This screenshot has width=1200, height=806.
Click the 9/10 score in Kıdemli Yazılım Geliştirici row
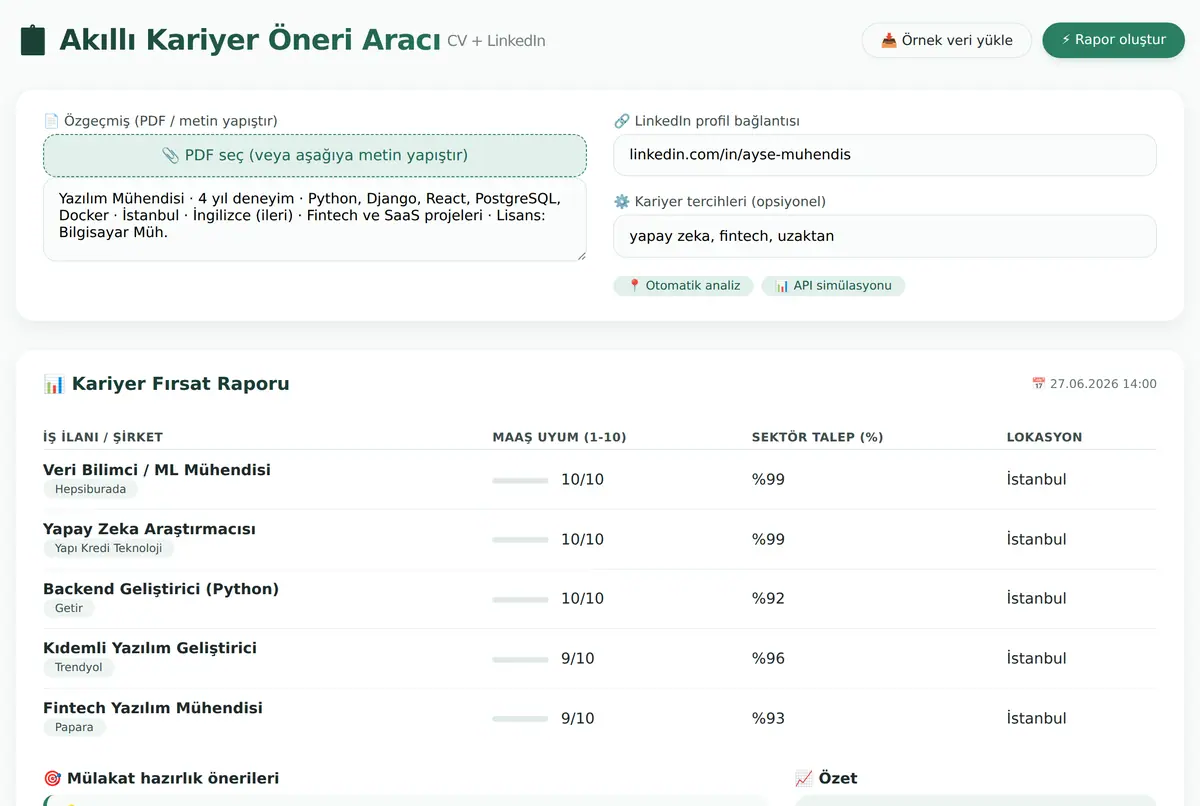[x=578, y=658]
